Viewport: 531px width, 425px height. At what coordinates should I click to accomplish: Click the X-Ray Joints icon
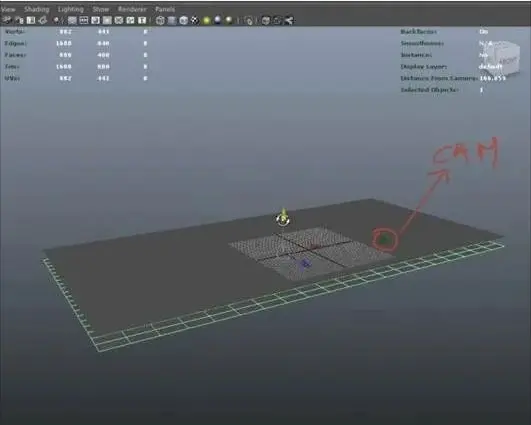289,21
